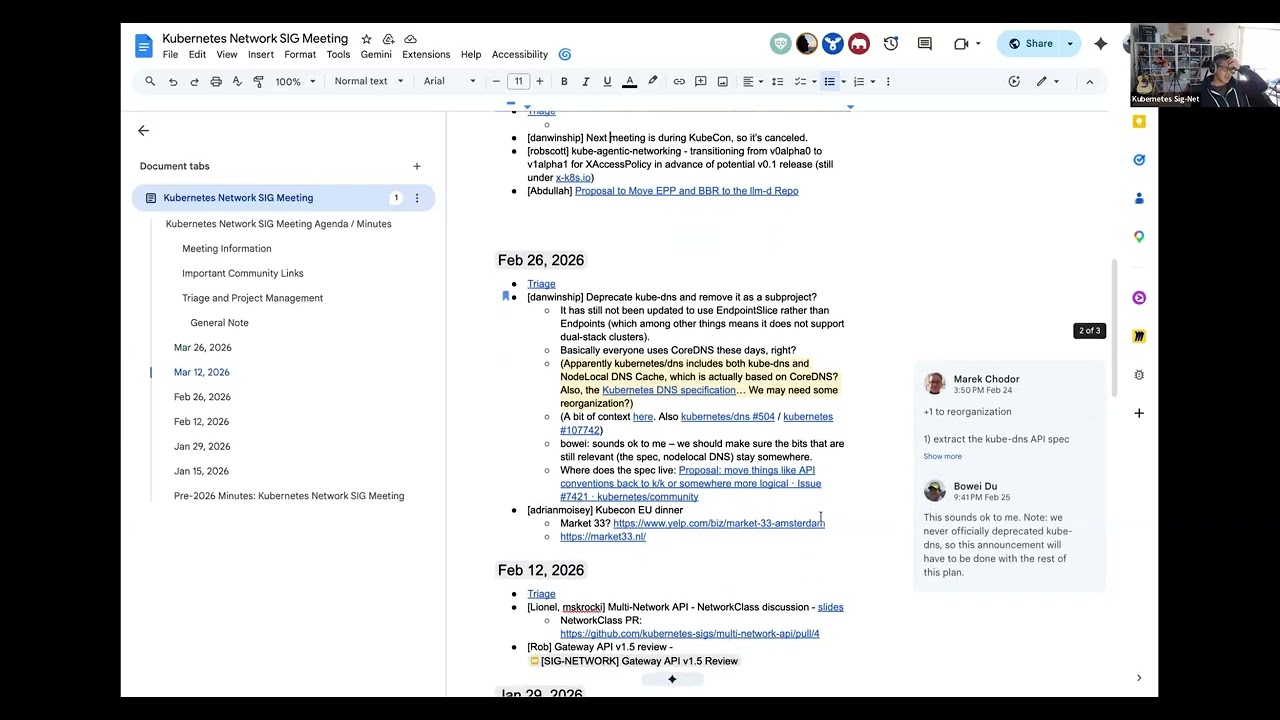Open the line and paragraph spacing options
1280x720 pixels.
tap(777, 81)
